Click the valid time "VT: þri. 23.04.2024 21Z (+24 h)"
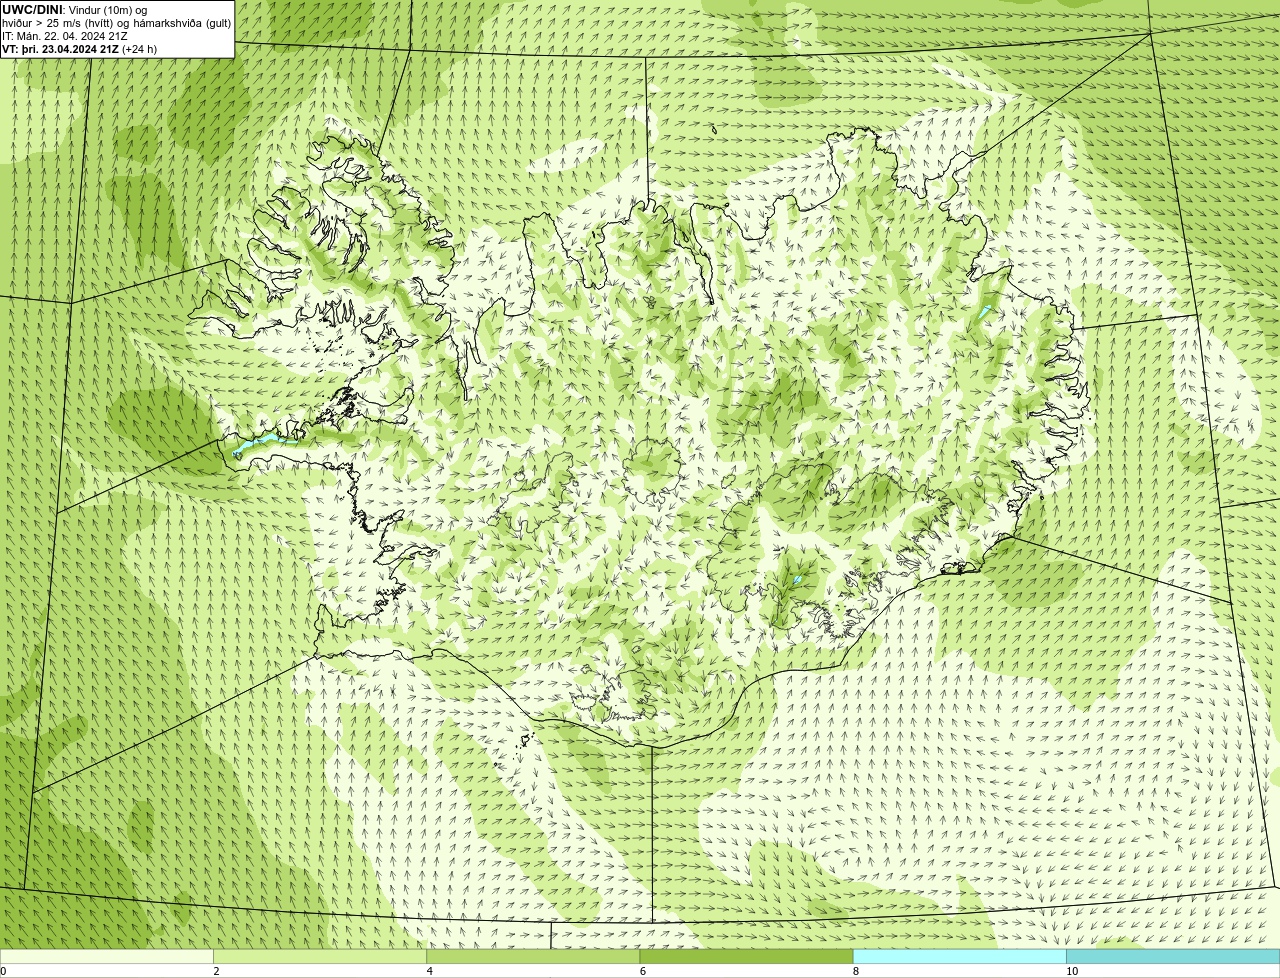This screenshot has width=1280, height=978. 80,49
